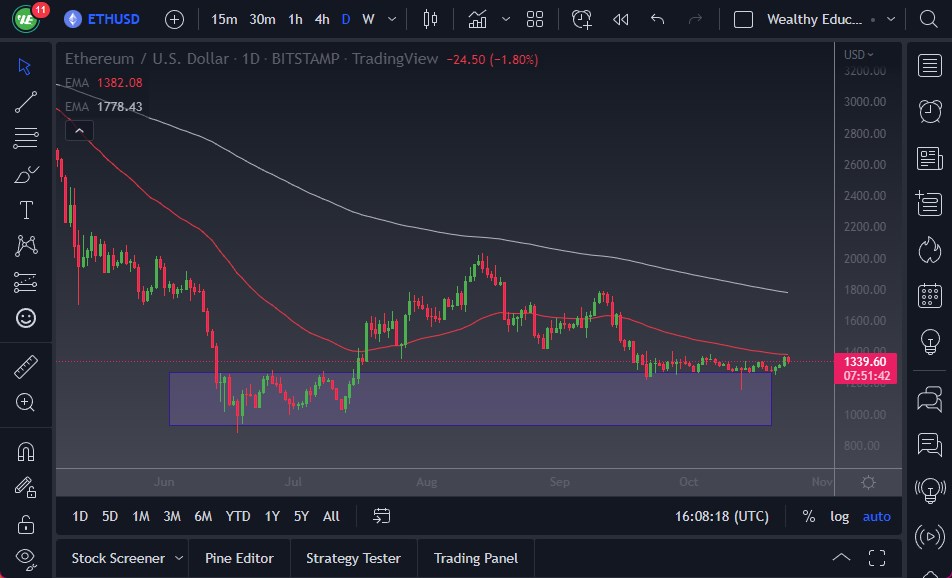
Task: Hide all drawings via the eye icon
Action: [25, 557]
